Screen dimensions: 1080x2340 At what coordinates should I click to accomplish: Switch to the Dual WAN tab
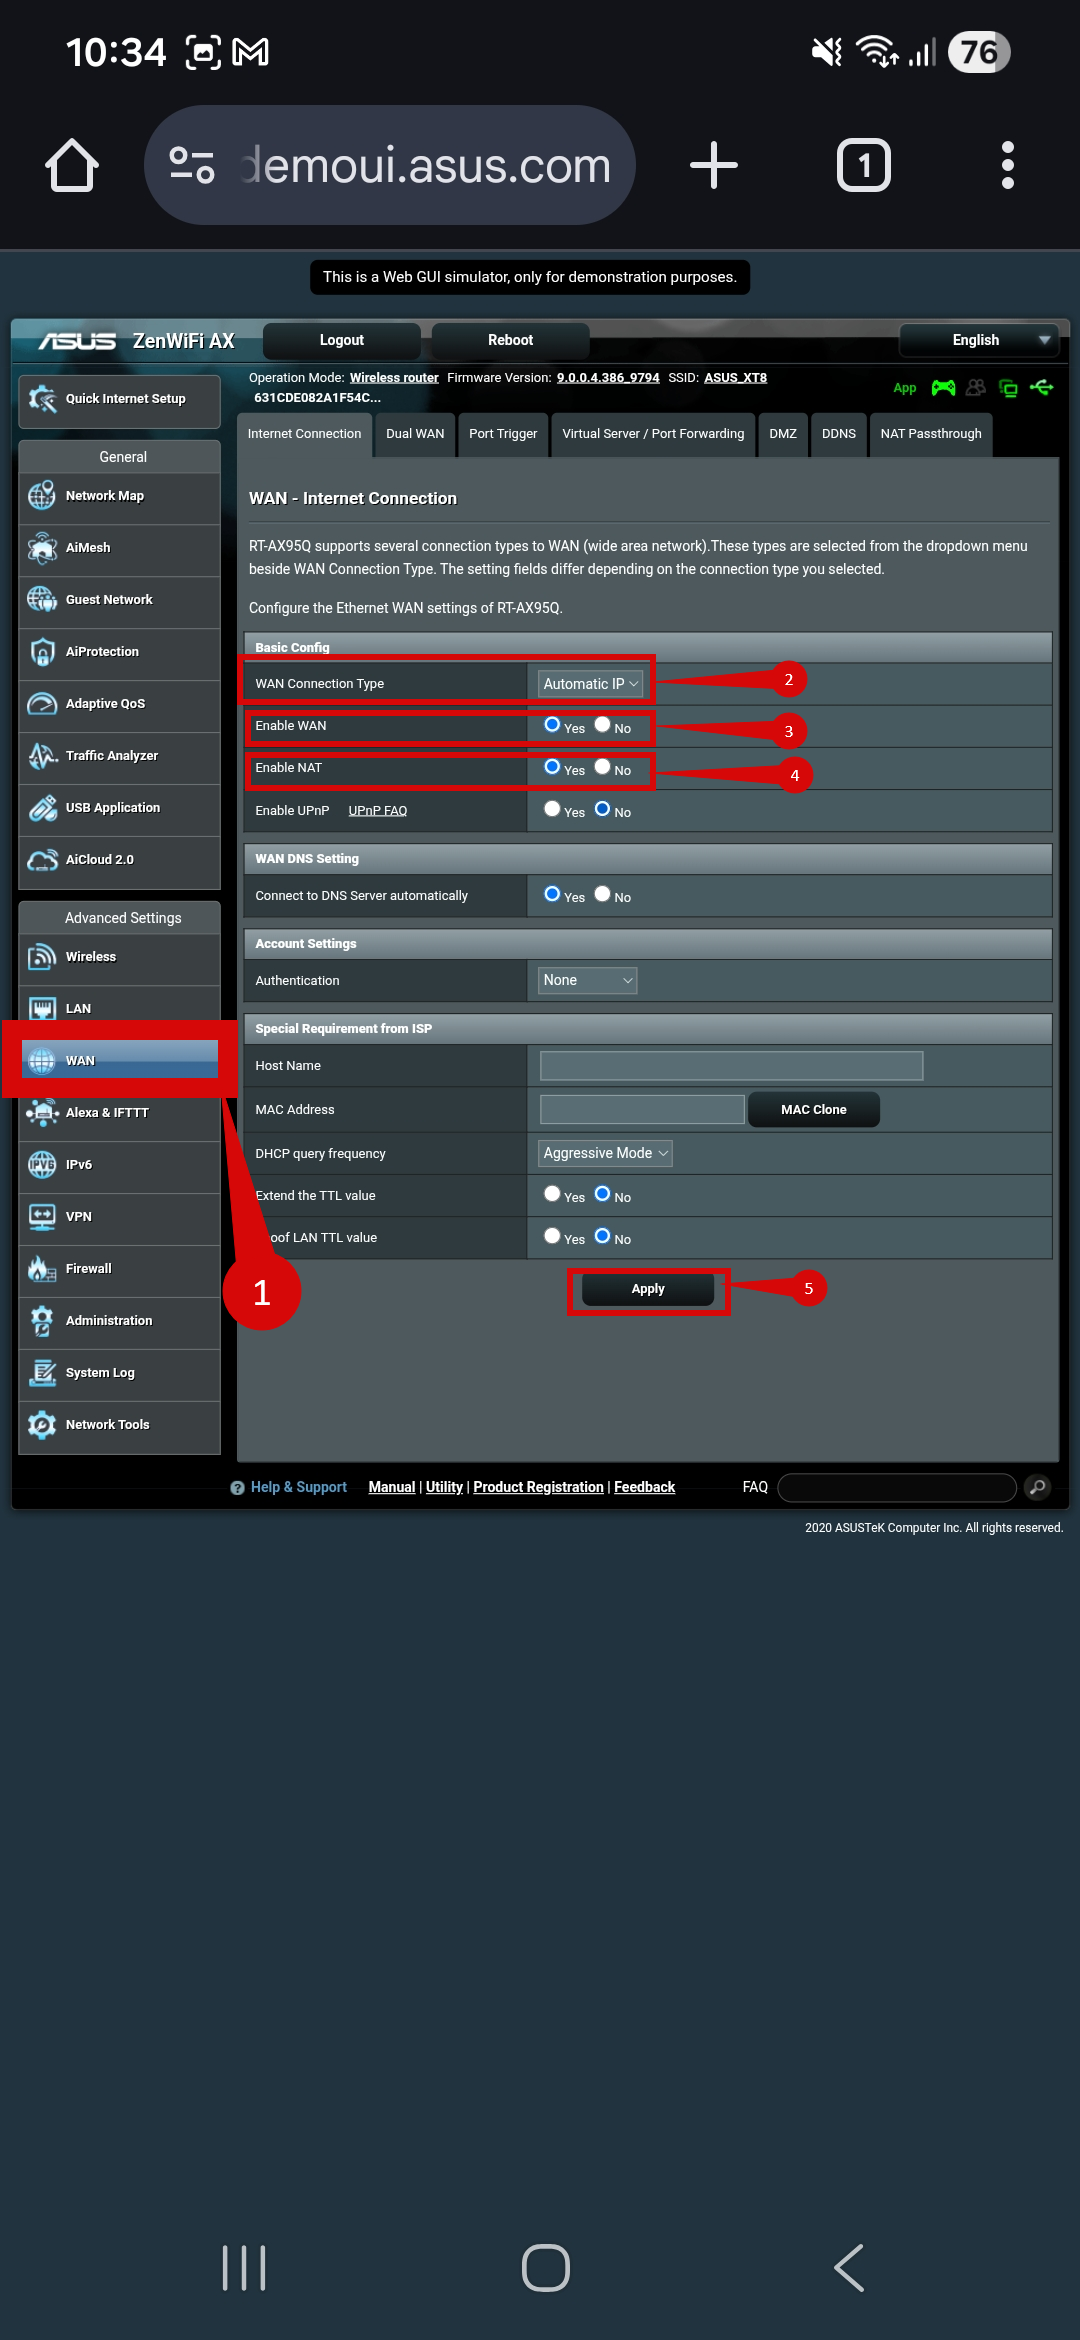415,434
